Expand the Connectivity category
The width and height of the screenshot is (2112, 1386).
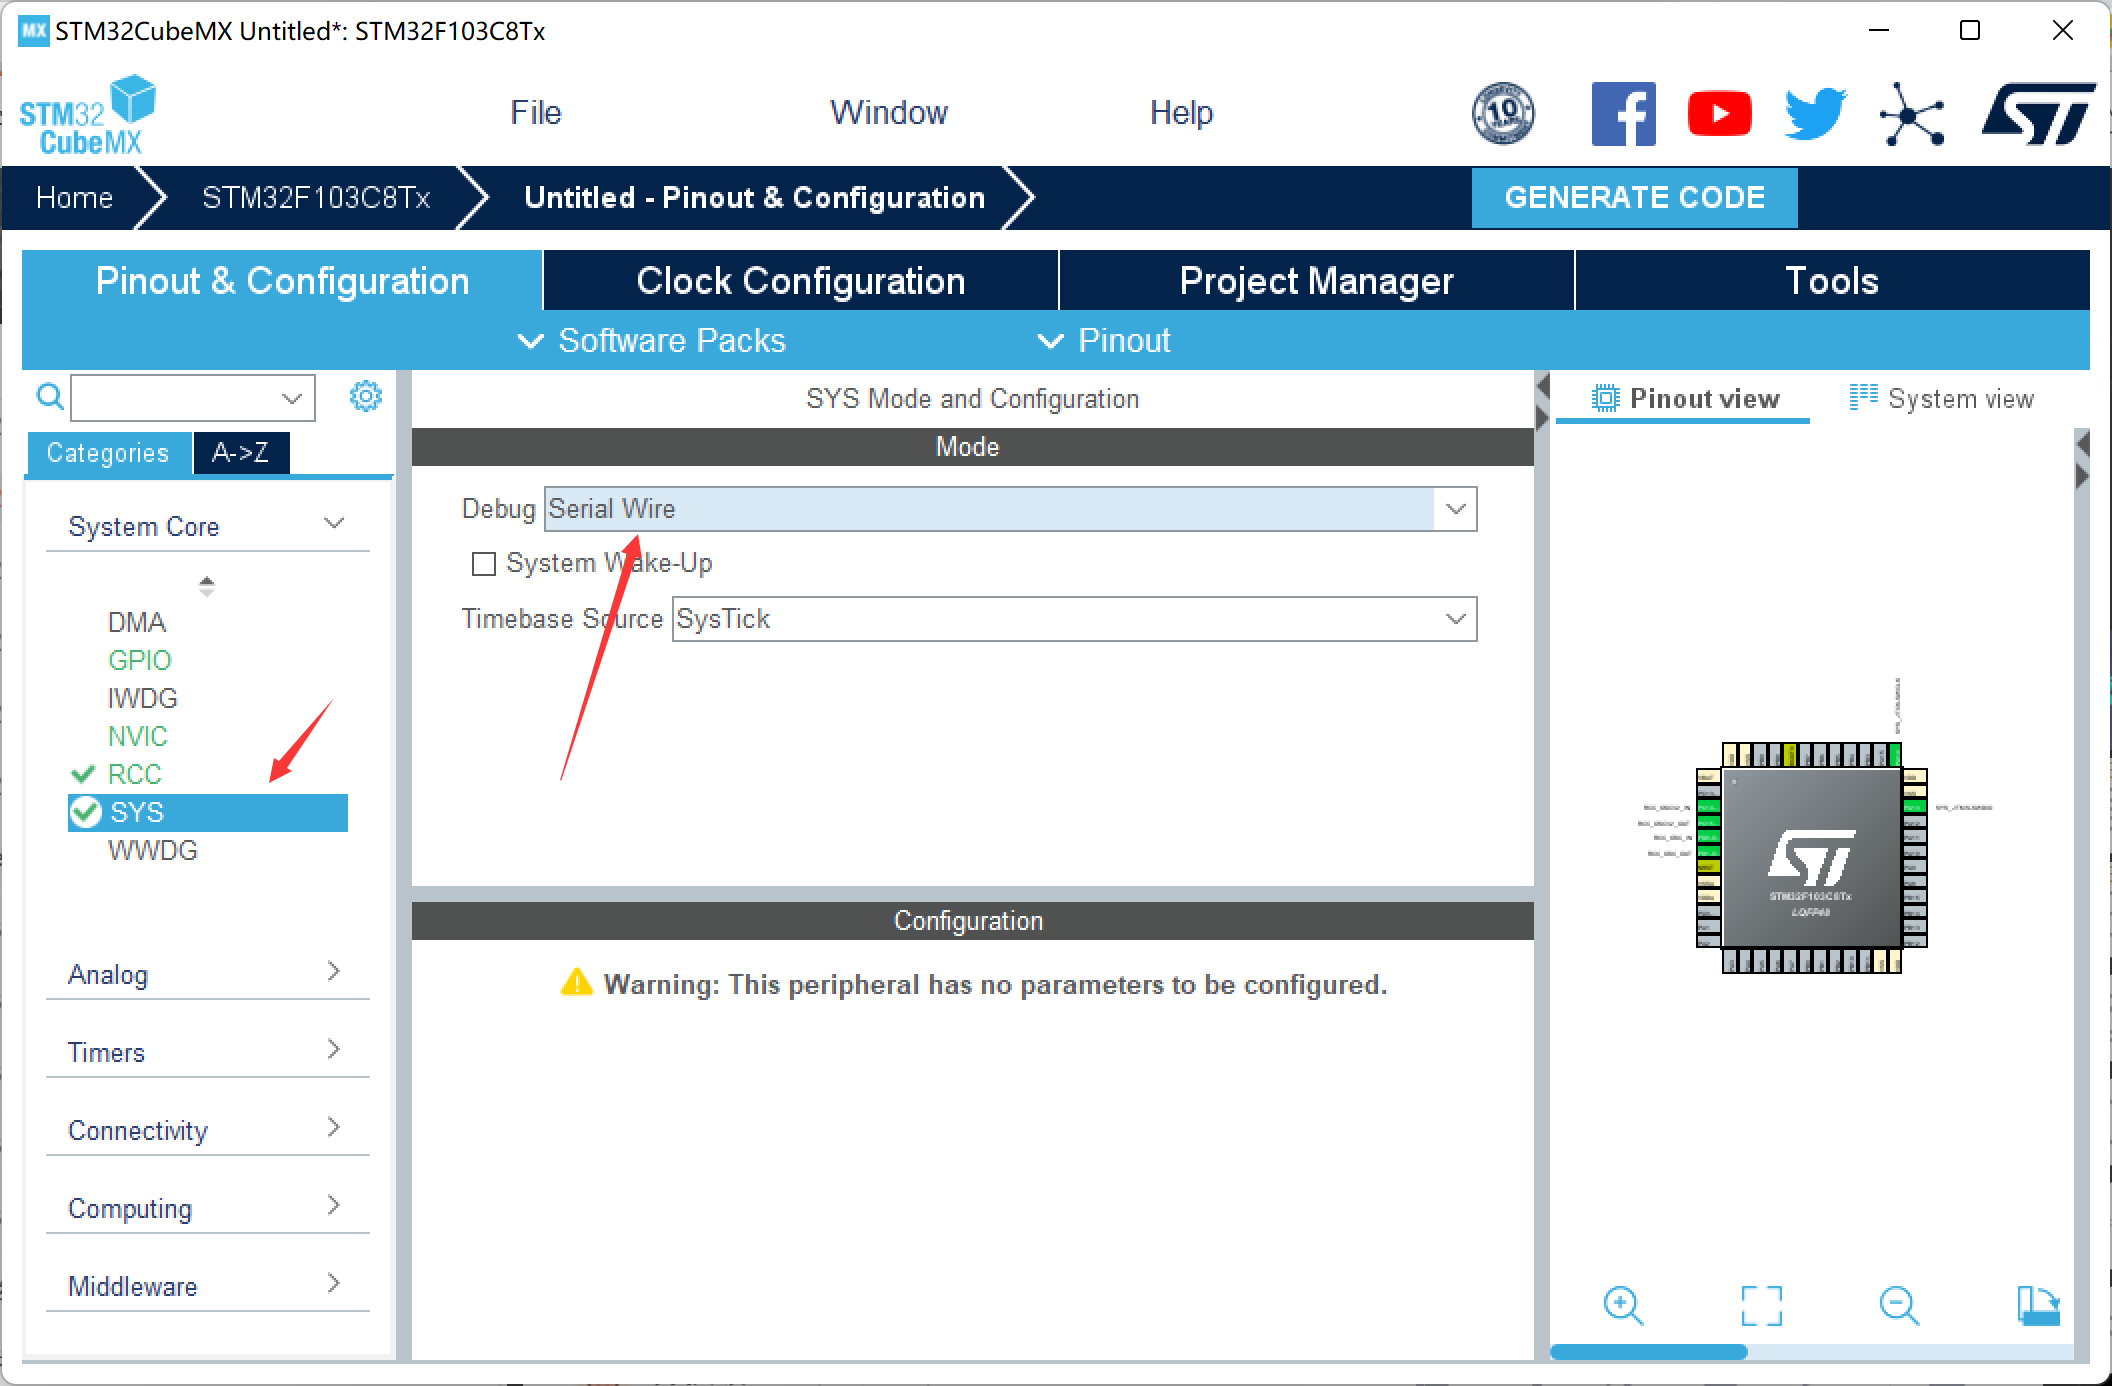pos(206,1130)
